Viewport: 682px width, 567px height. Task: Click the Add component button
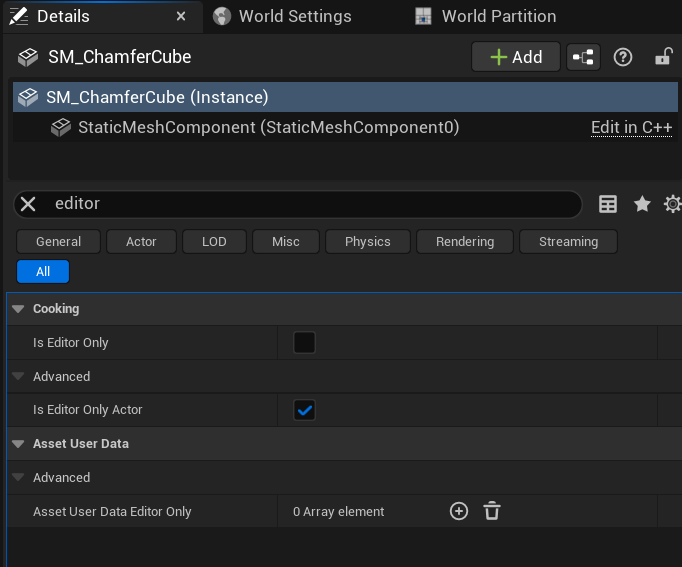coord(515,57)
